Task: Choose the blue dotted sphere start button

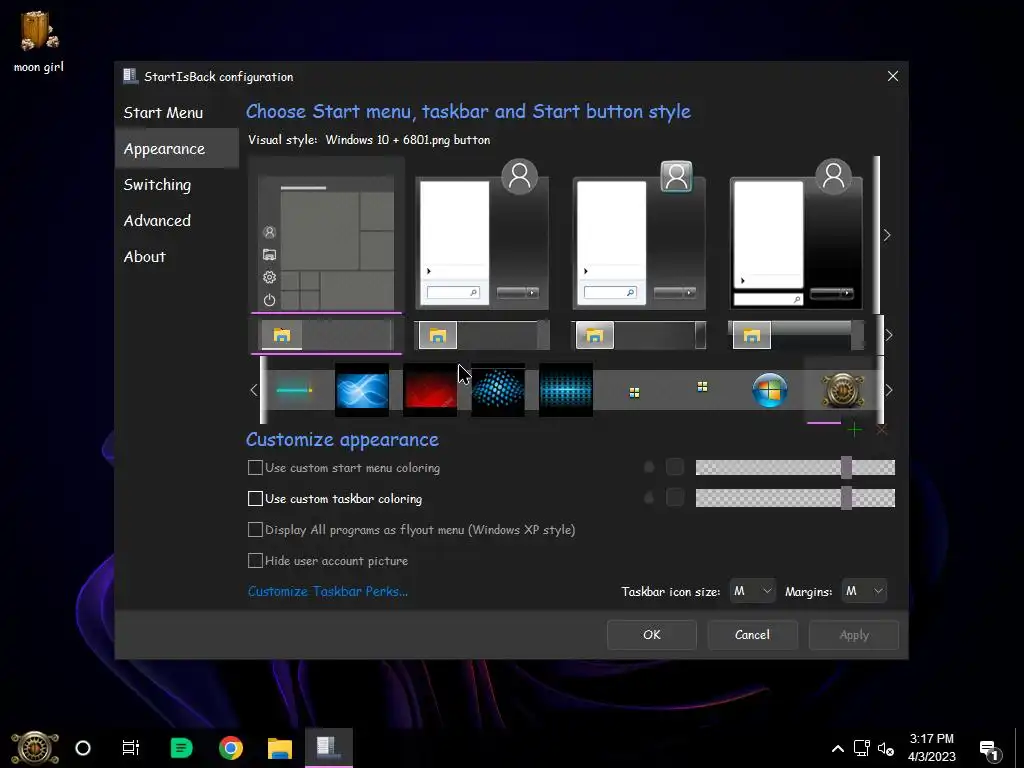Action: [x=498, y=391]
